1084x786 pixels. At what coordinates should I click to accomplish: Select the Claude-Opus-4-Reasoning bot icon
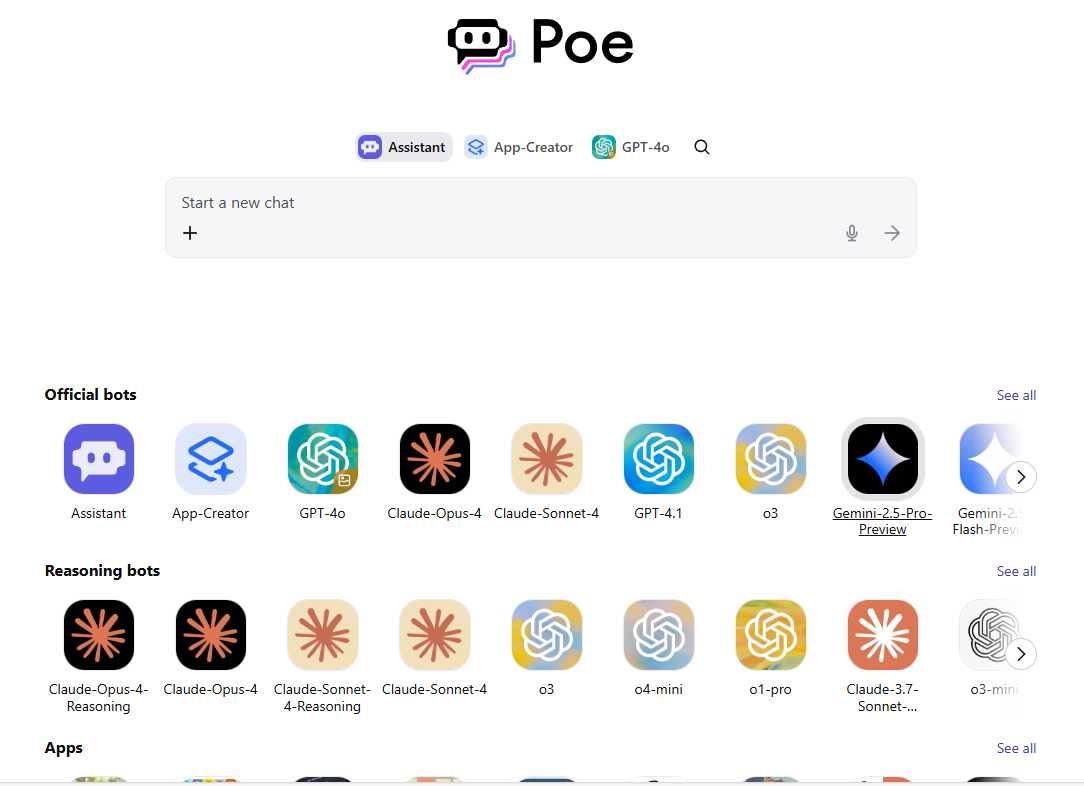(99, 635)
